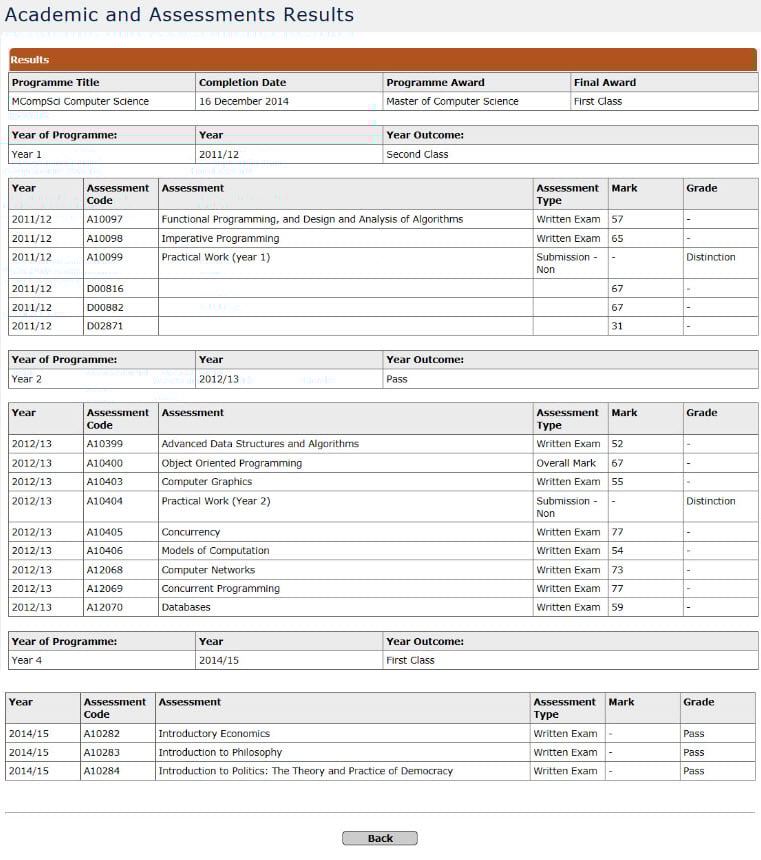The height and width of the screenshot is (860, 761).
Task: Select Practical Work (year 1) assessment
Action: (x=216, y=257)
